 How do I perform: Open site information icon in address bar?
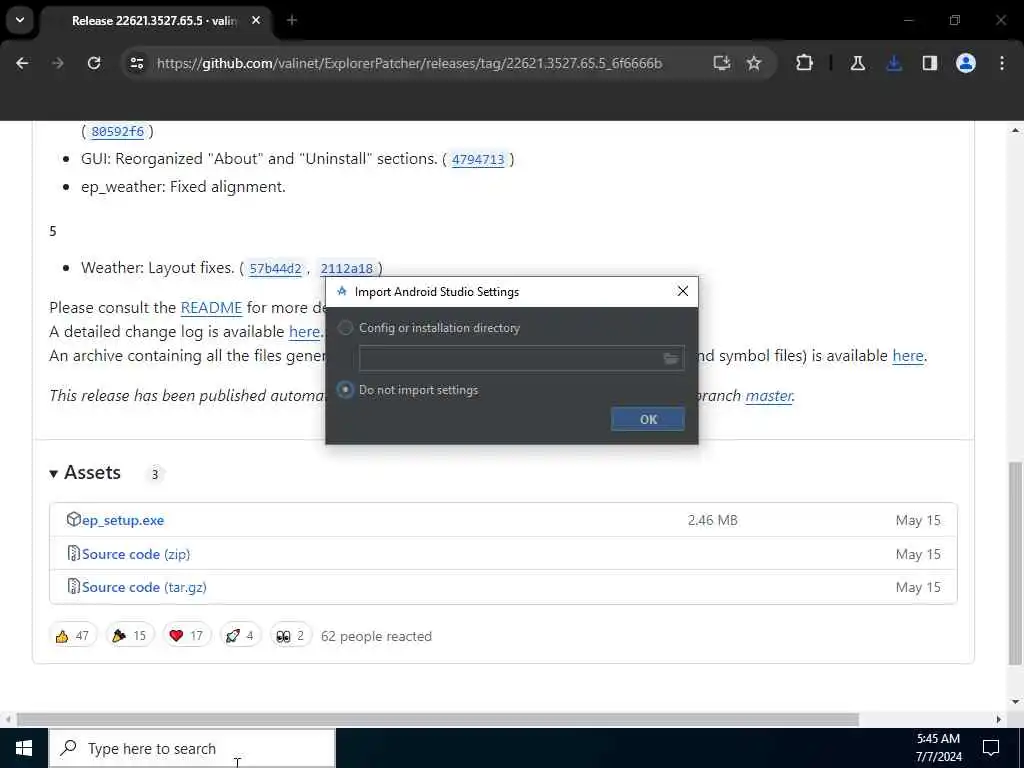click(136, 63)
